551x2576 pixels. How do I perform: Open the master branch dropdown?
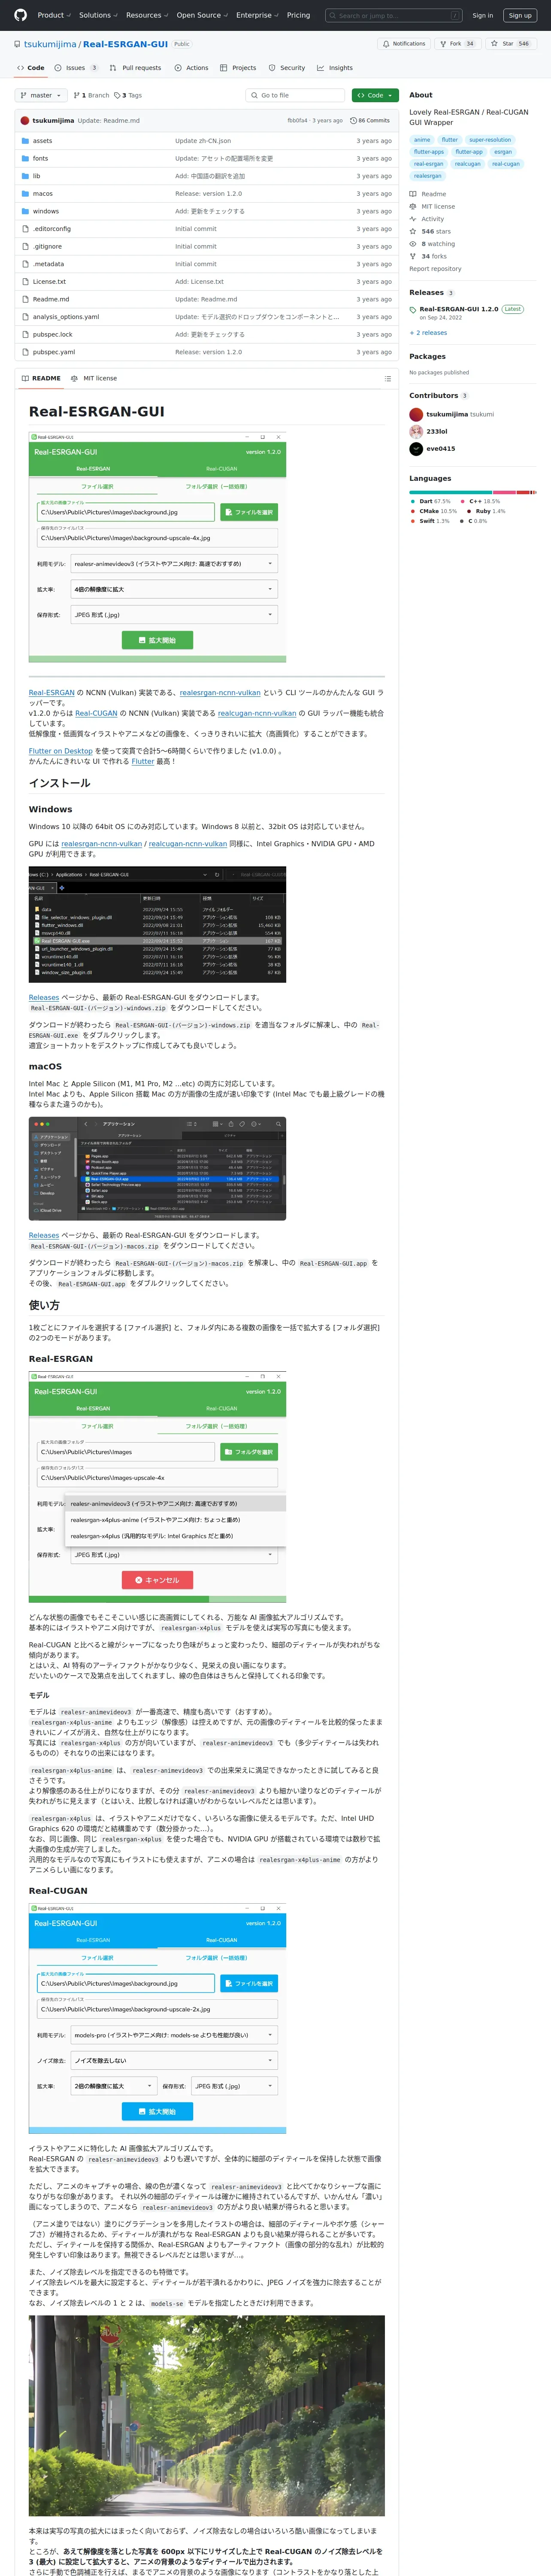[x=41, y=95]
